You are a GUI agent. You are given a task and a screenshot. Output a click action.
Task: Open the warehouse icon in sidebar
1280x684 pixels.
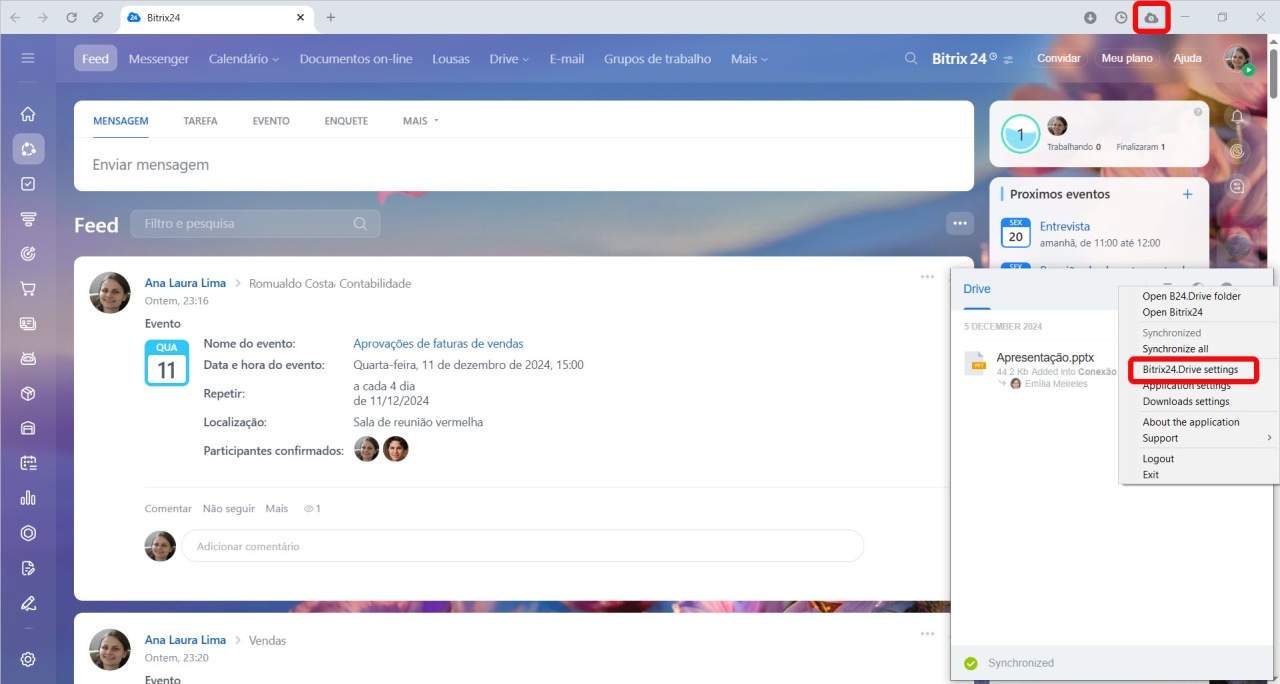pos(28,429)
